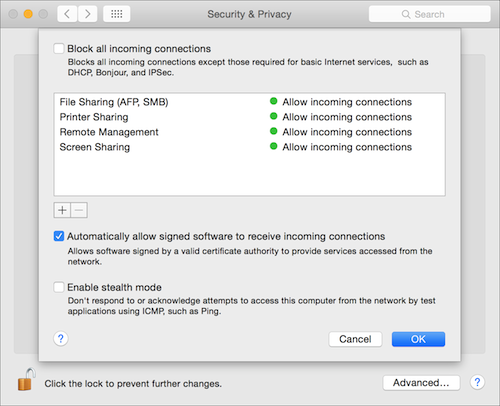Image resolution: width=500 pixels, height=406 pixels.
Task: Show all preferences via grid icon
Action: [117, 14]
